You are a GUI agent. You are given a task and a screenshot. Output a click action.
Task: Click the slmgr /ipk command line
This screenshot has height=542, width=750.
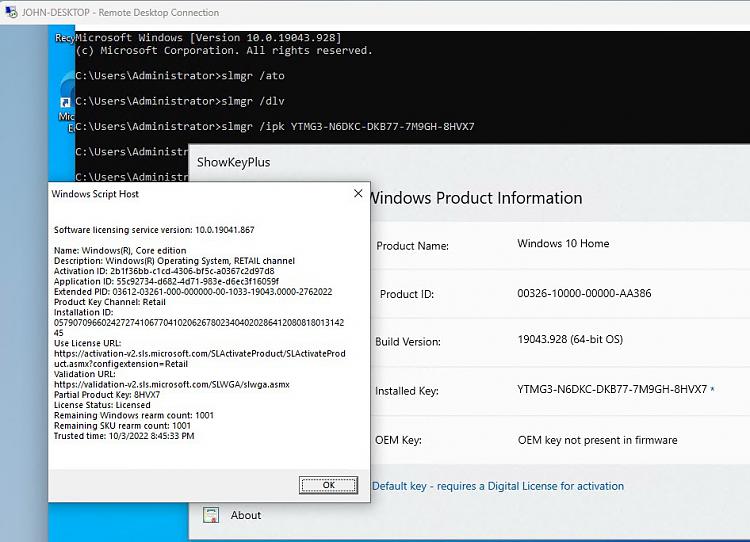[x=275, y=126]
